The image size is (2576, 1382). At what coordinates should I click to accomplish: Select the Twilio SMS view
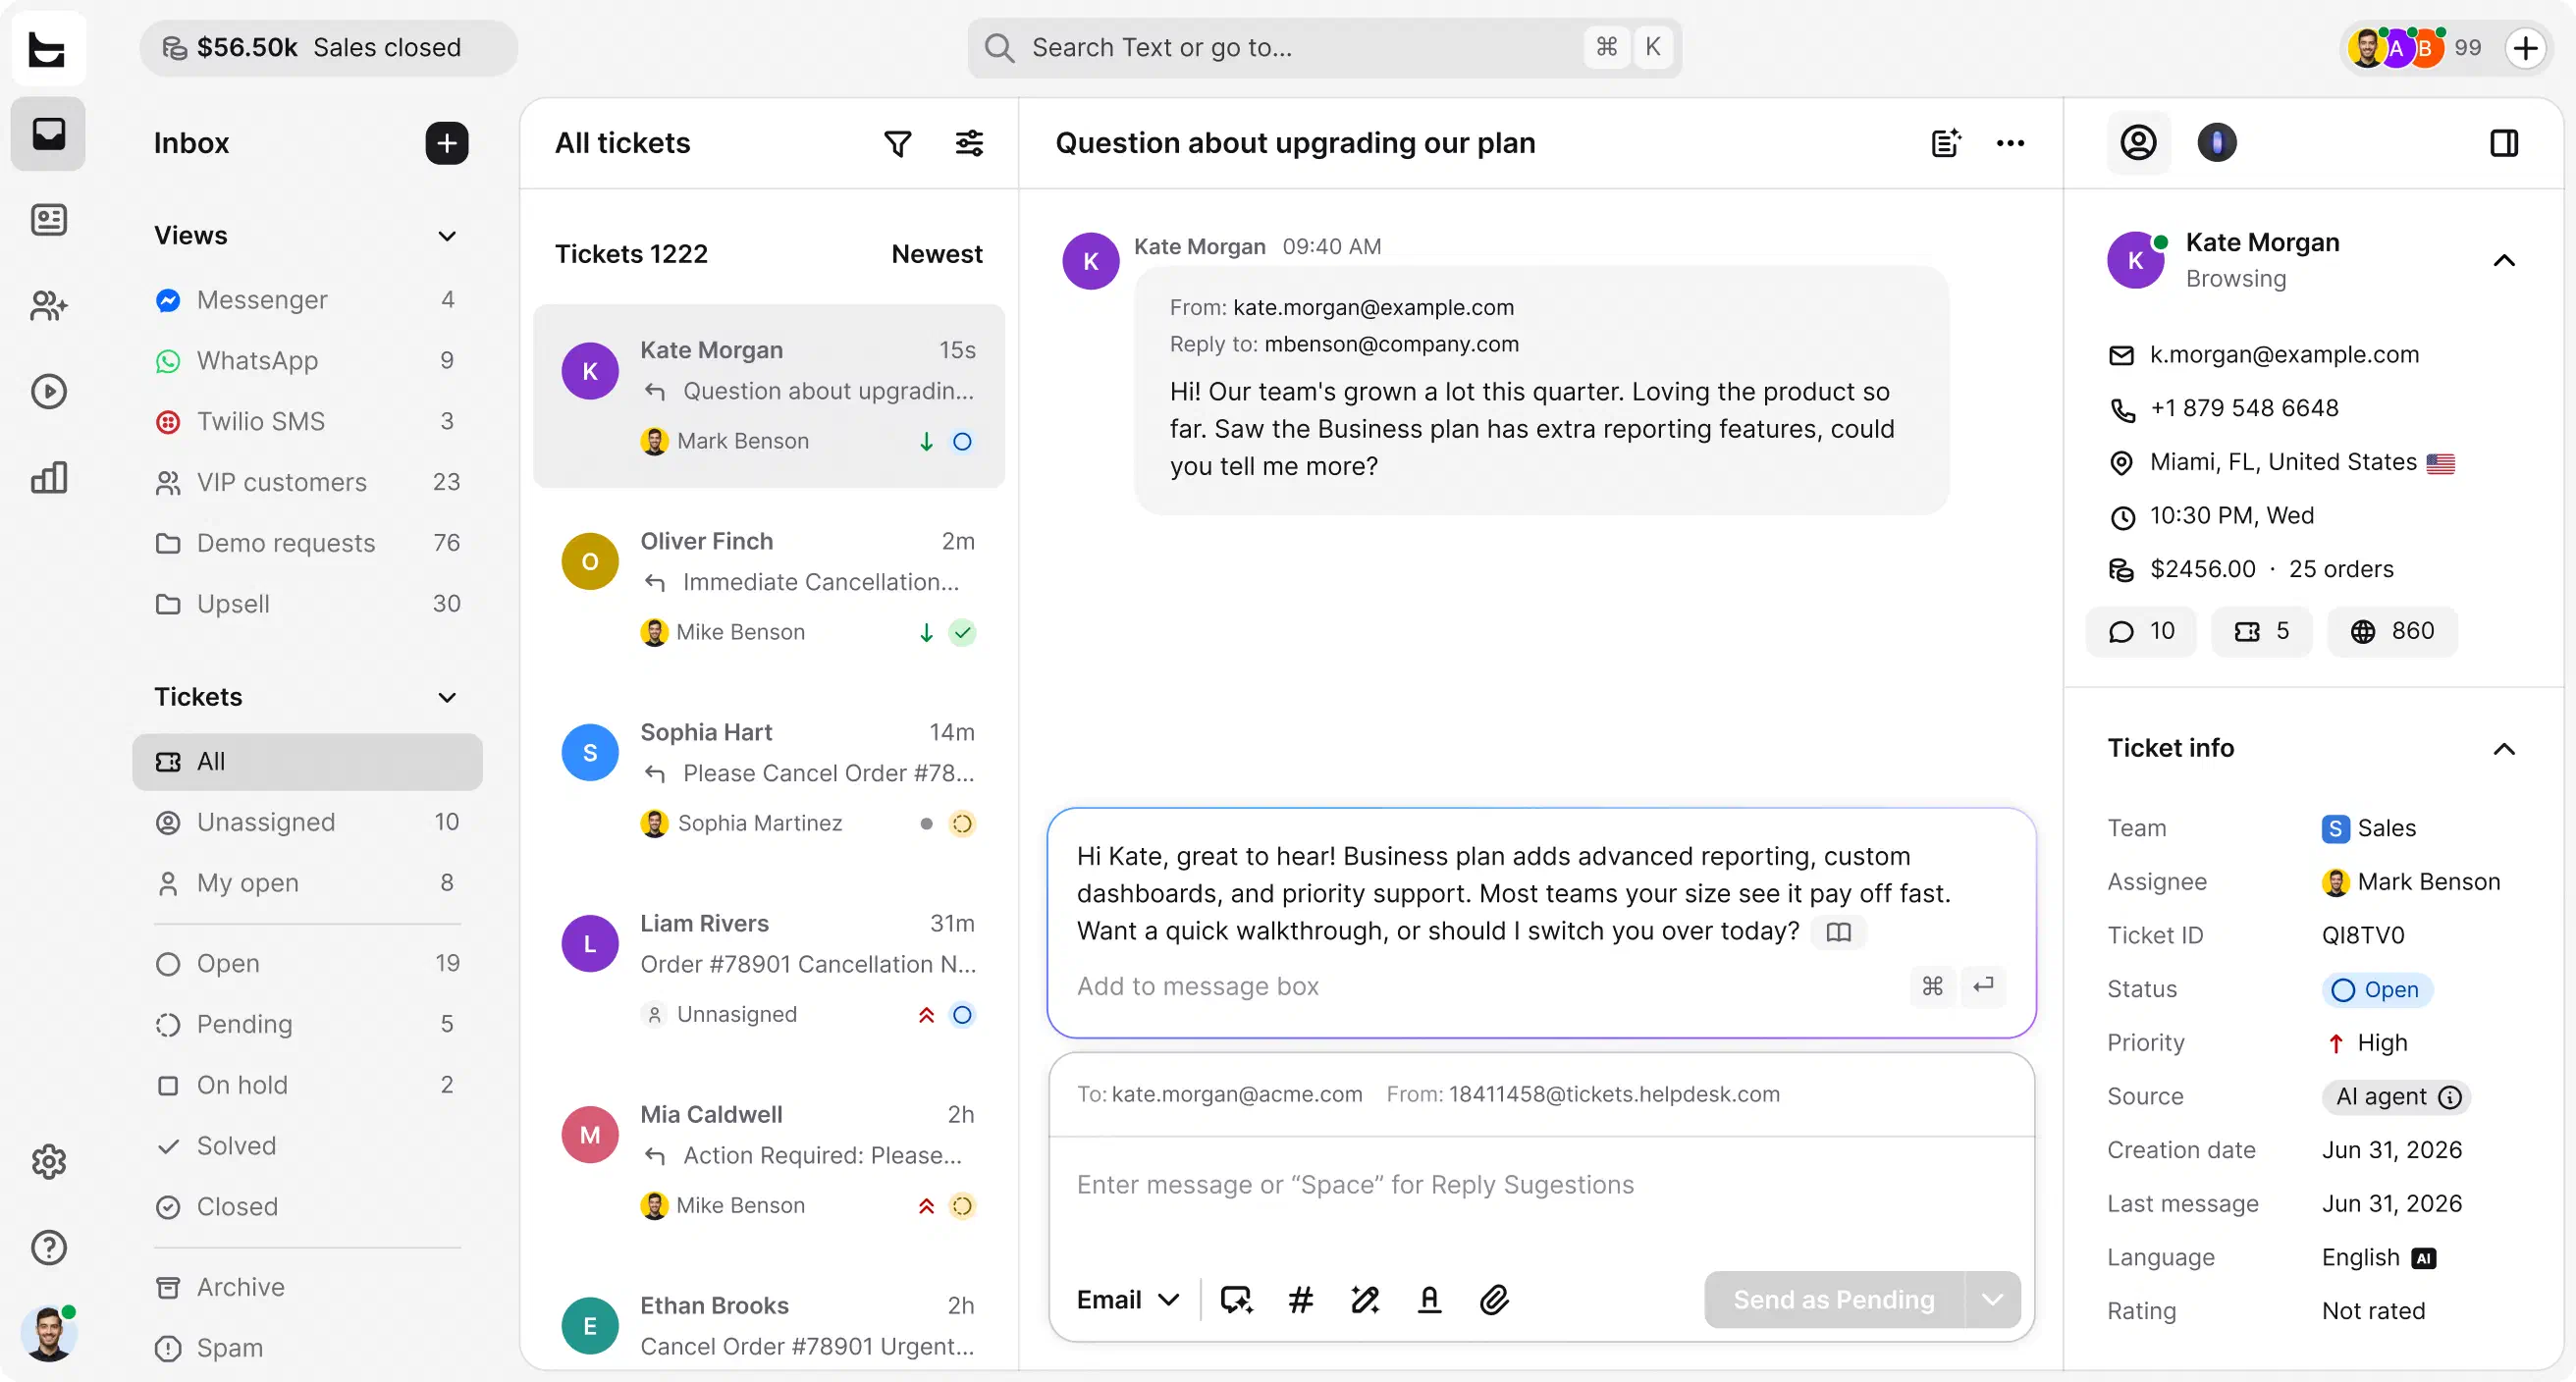click(306, 421)
